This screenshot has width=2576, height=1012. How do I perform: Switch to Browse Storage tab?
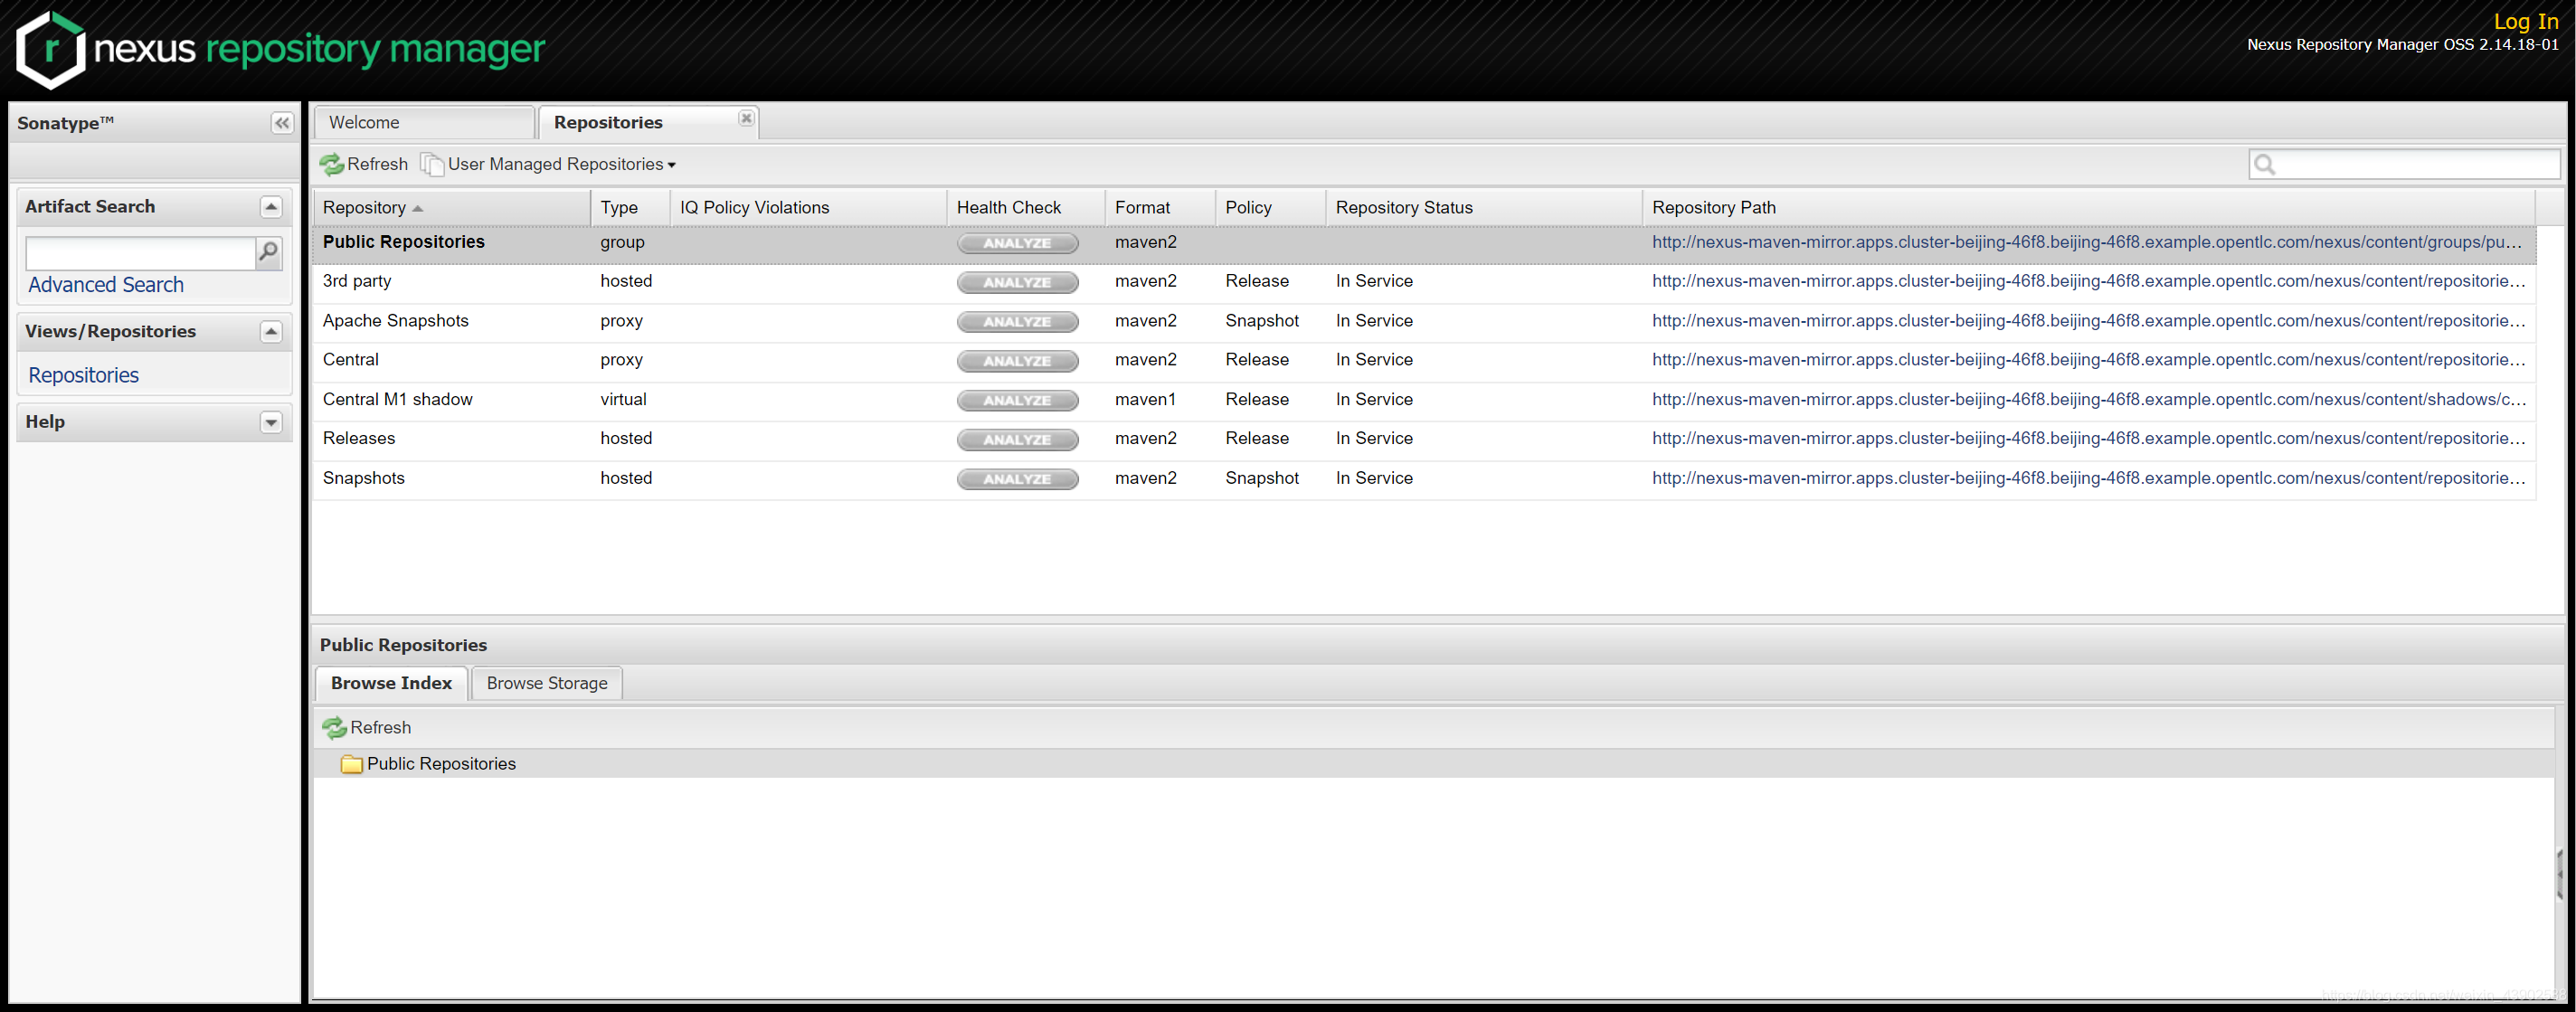(x=547, y=683)
